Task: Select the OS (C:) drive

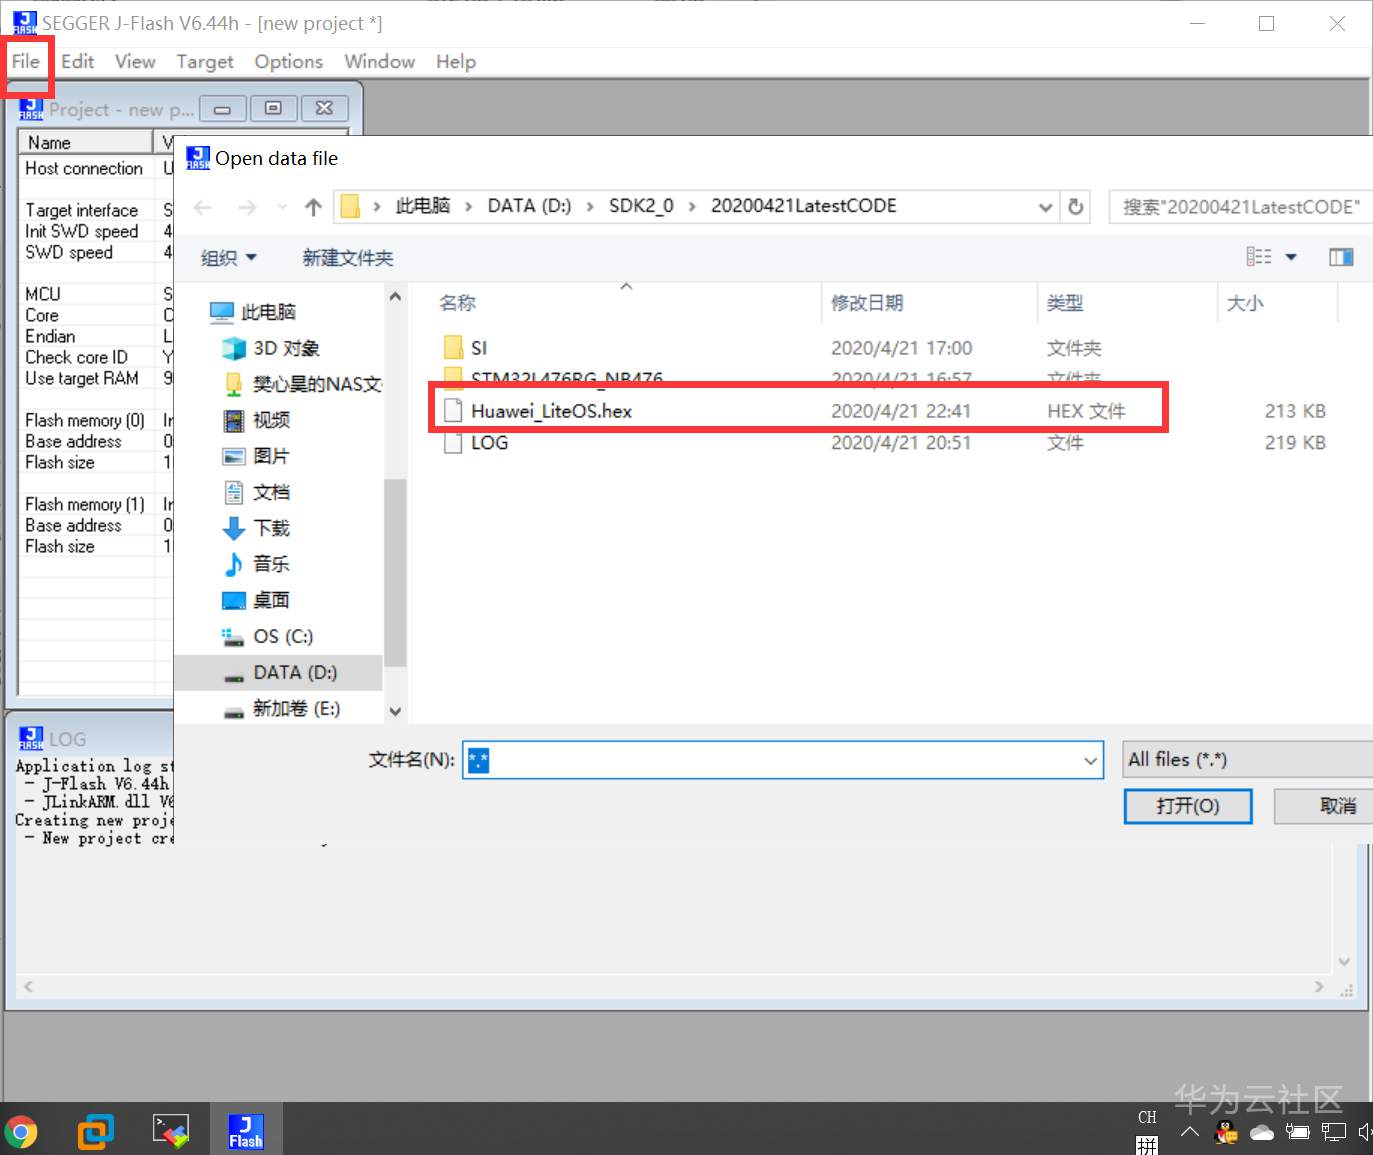Action: tap(268, 636)
